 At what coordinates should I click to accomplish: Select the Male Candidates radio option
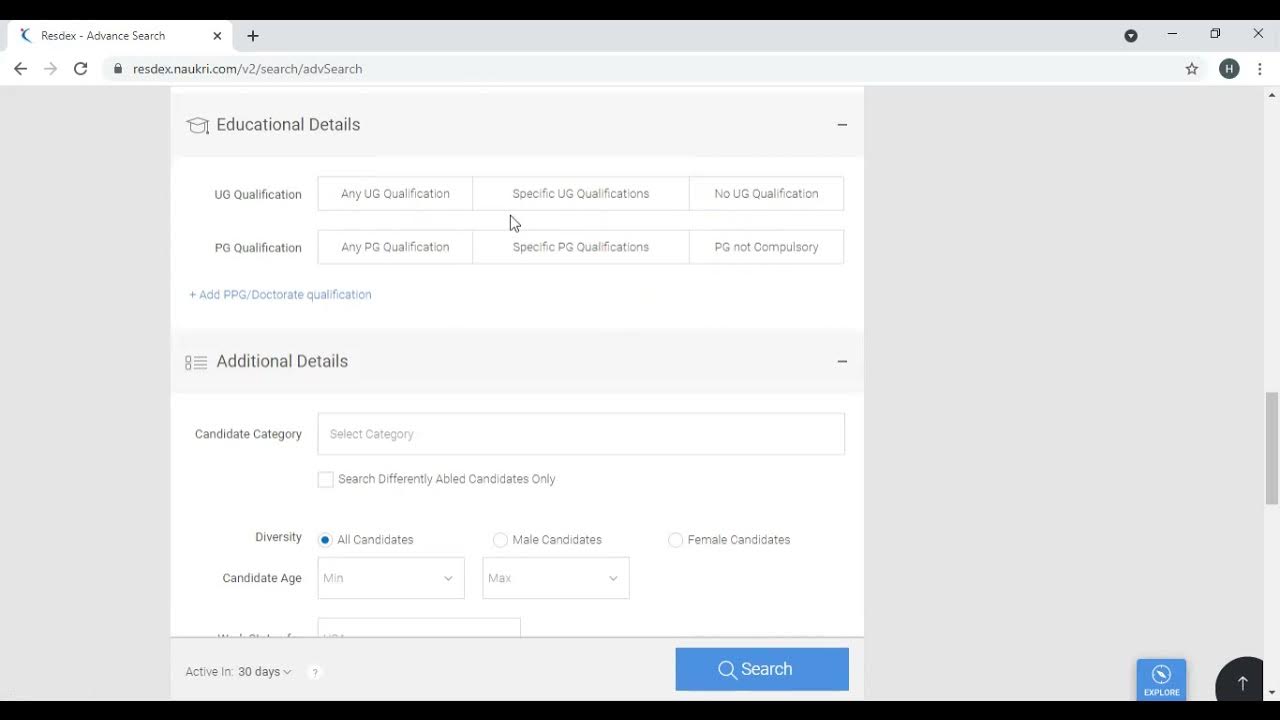tap(500, 540)
